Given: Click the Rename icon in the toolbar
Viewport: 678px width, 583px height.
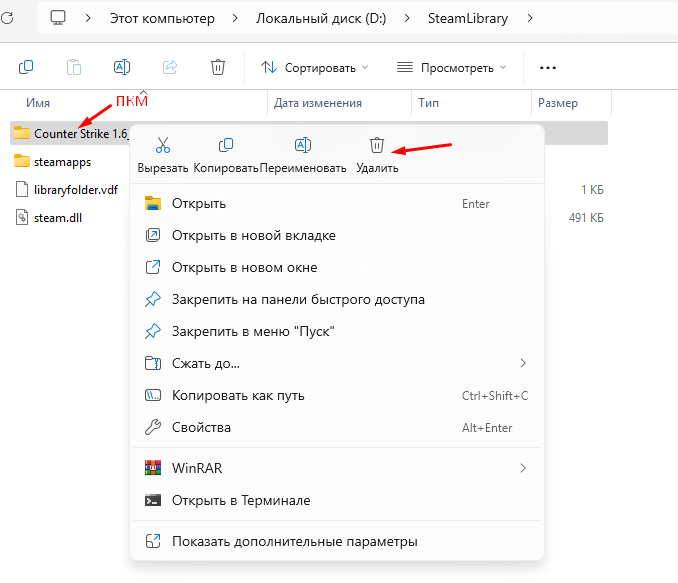Looking at the screenshot, I should point(122,67).
